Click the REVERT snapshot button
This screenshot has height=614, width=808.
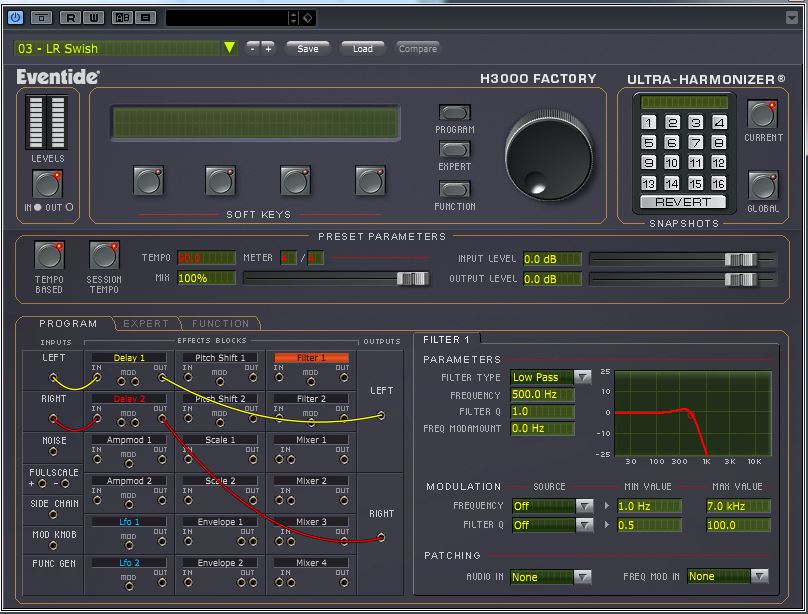click(x=683, y=202)
